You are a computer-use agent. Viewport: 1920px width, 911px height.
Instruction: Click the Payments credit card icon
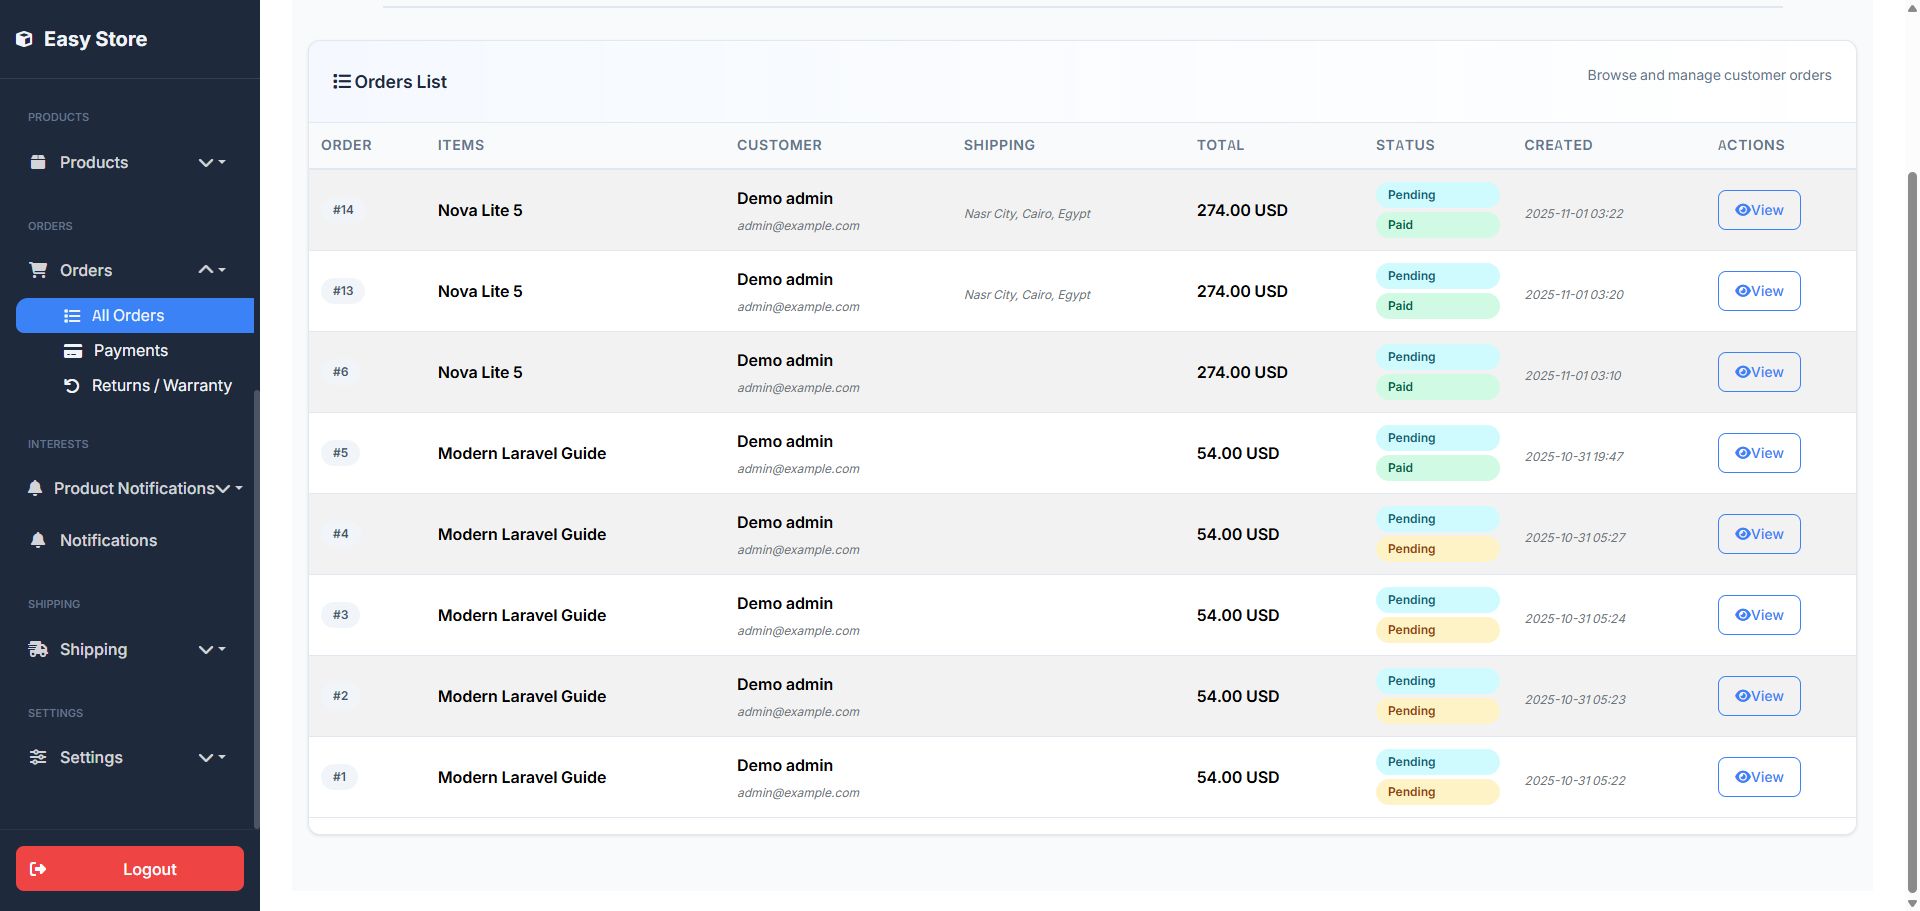(x=73, y=351)
